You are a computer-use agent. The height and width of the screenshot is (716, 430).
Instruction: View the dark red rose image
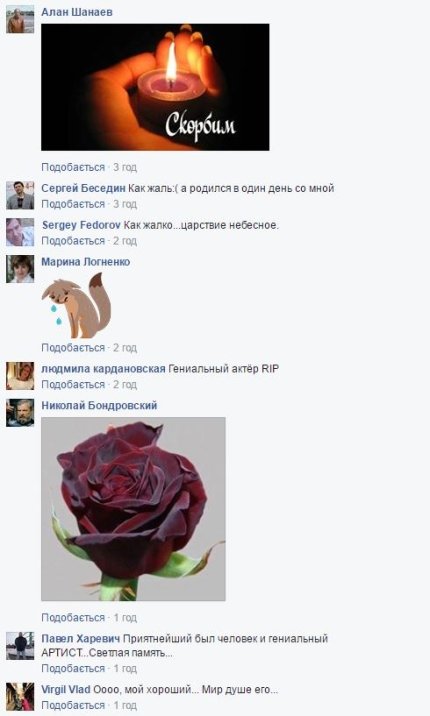133,509
